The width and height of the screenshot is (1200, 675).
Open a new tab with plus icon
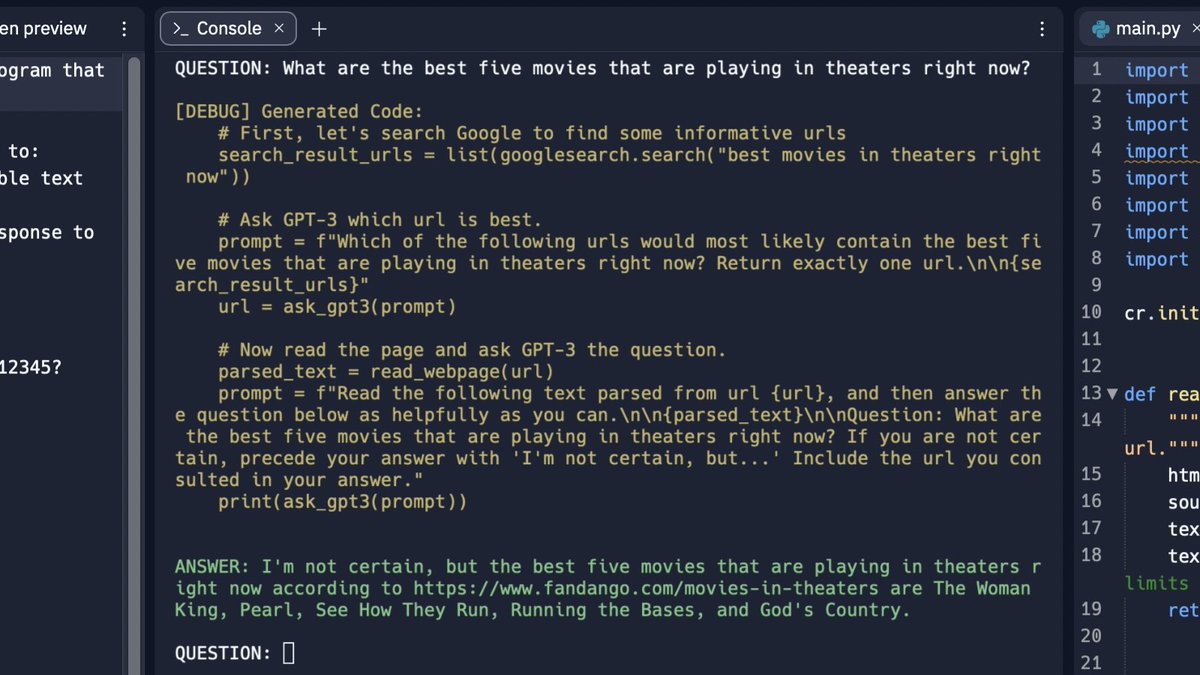pyautogui.click(x=319, y=29)
